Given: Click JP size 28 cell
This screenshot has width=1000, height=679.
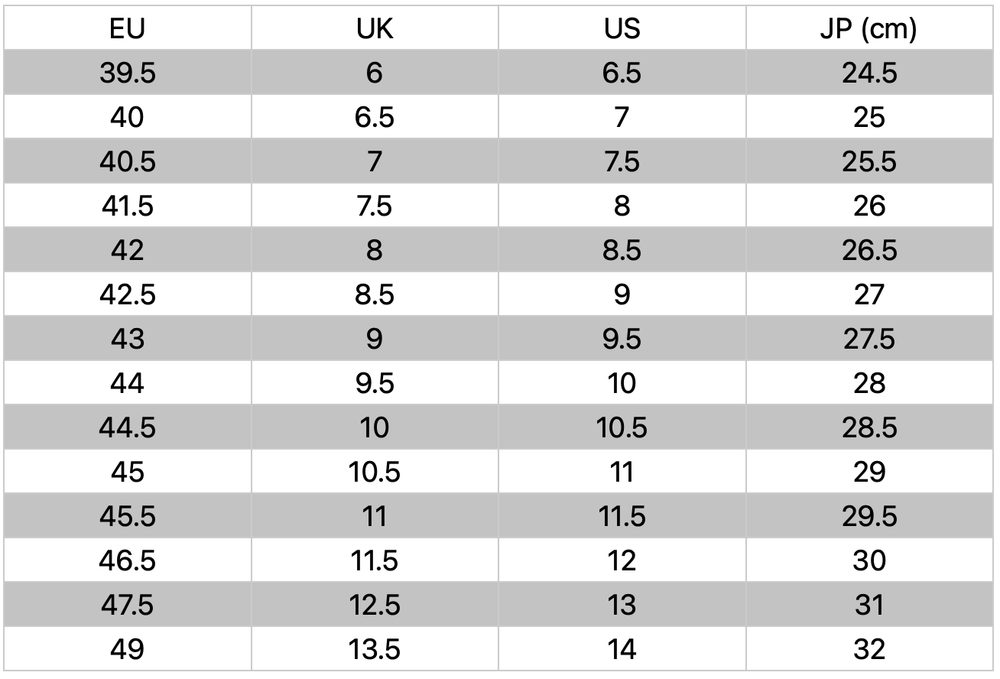Looking at the screenshot, I should (869, 383).
